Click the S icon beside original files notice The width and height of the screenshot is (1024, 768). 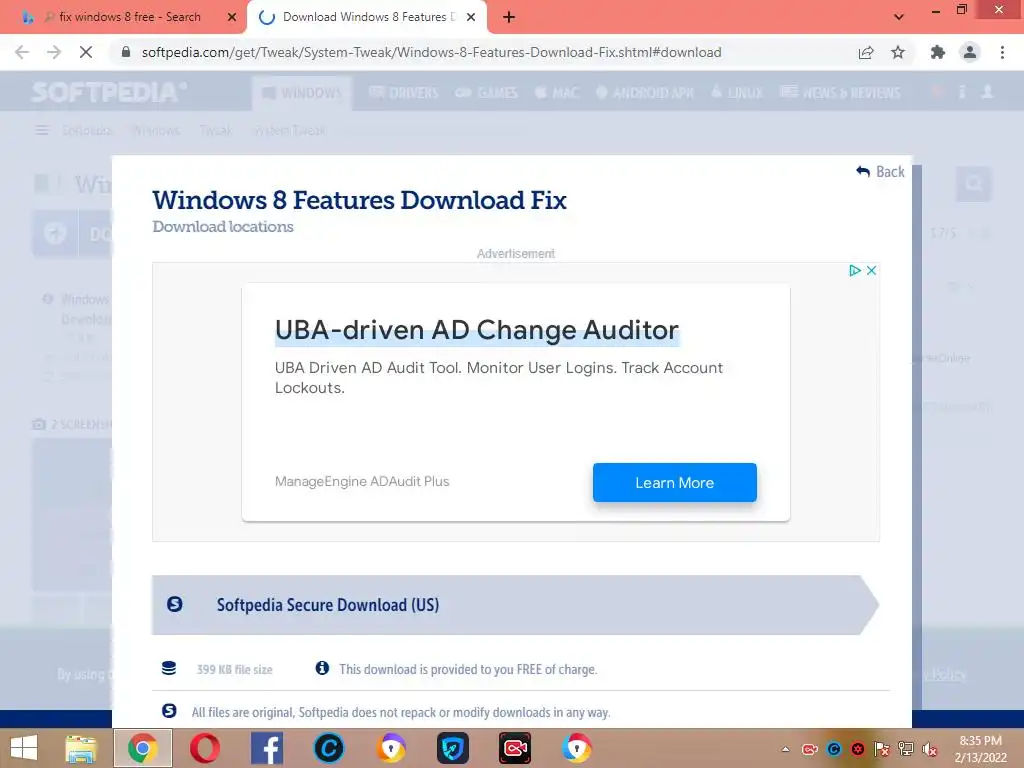pos(168,711)
